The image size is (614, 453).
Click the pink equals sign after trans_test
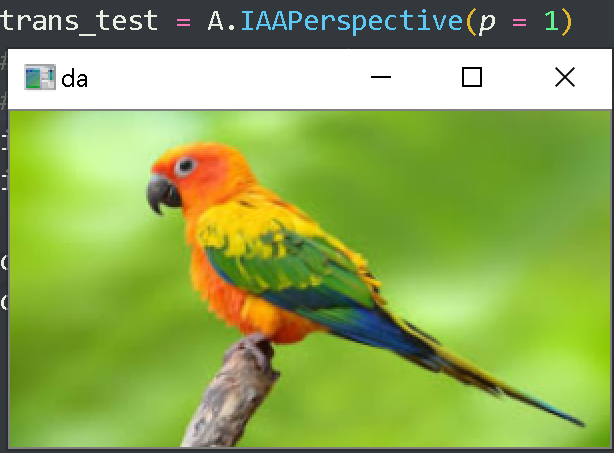coord(183,22)
